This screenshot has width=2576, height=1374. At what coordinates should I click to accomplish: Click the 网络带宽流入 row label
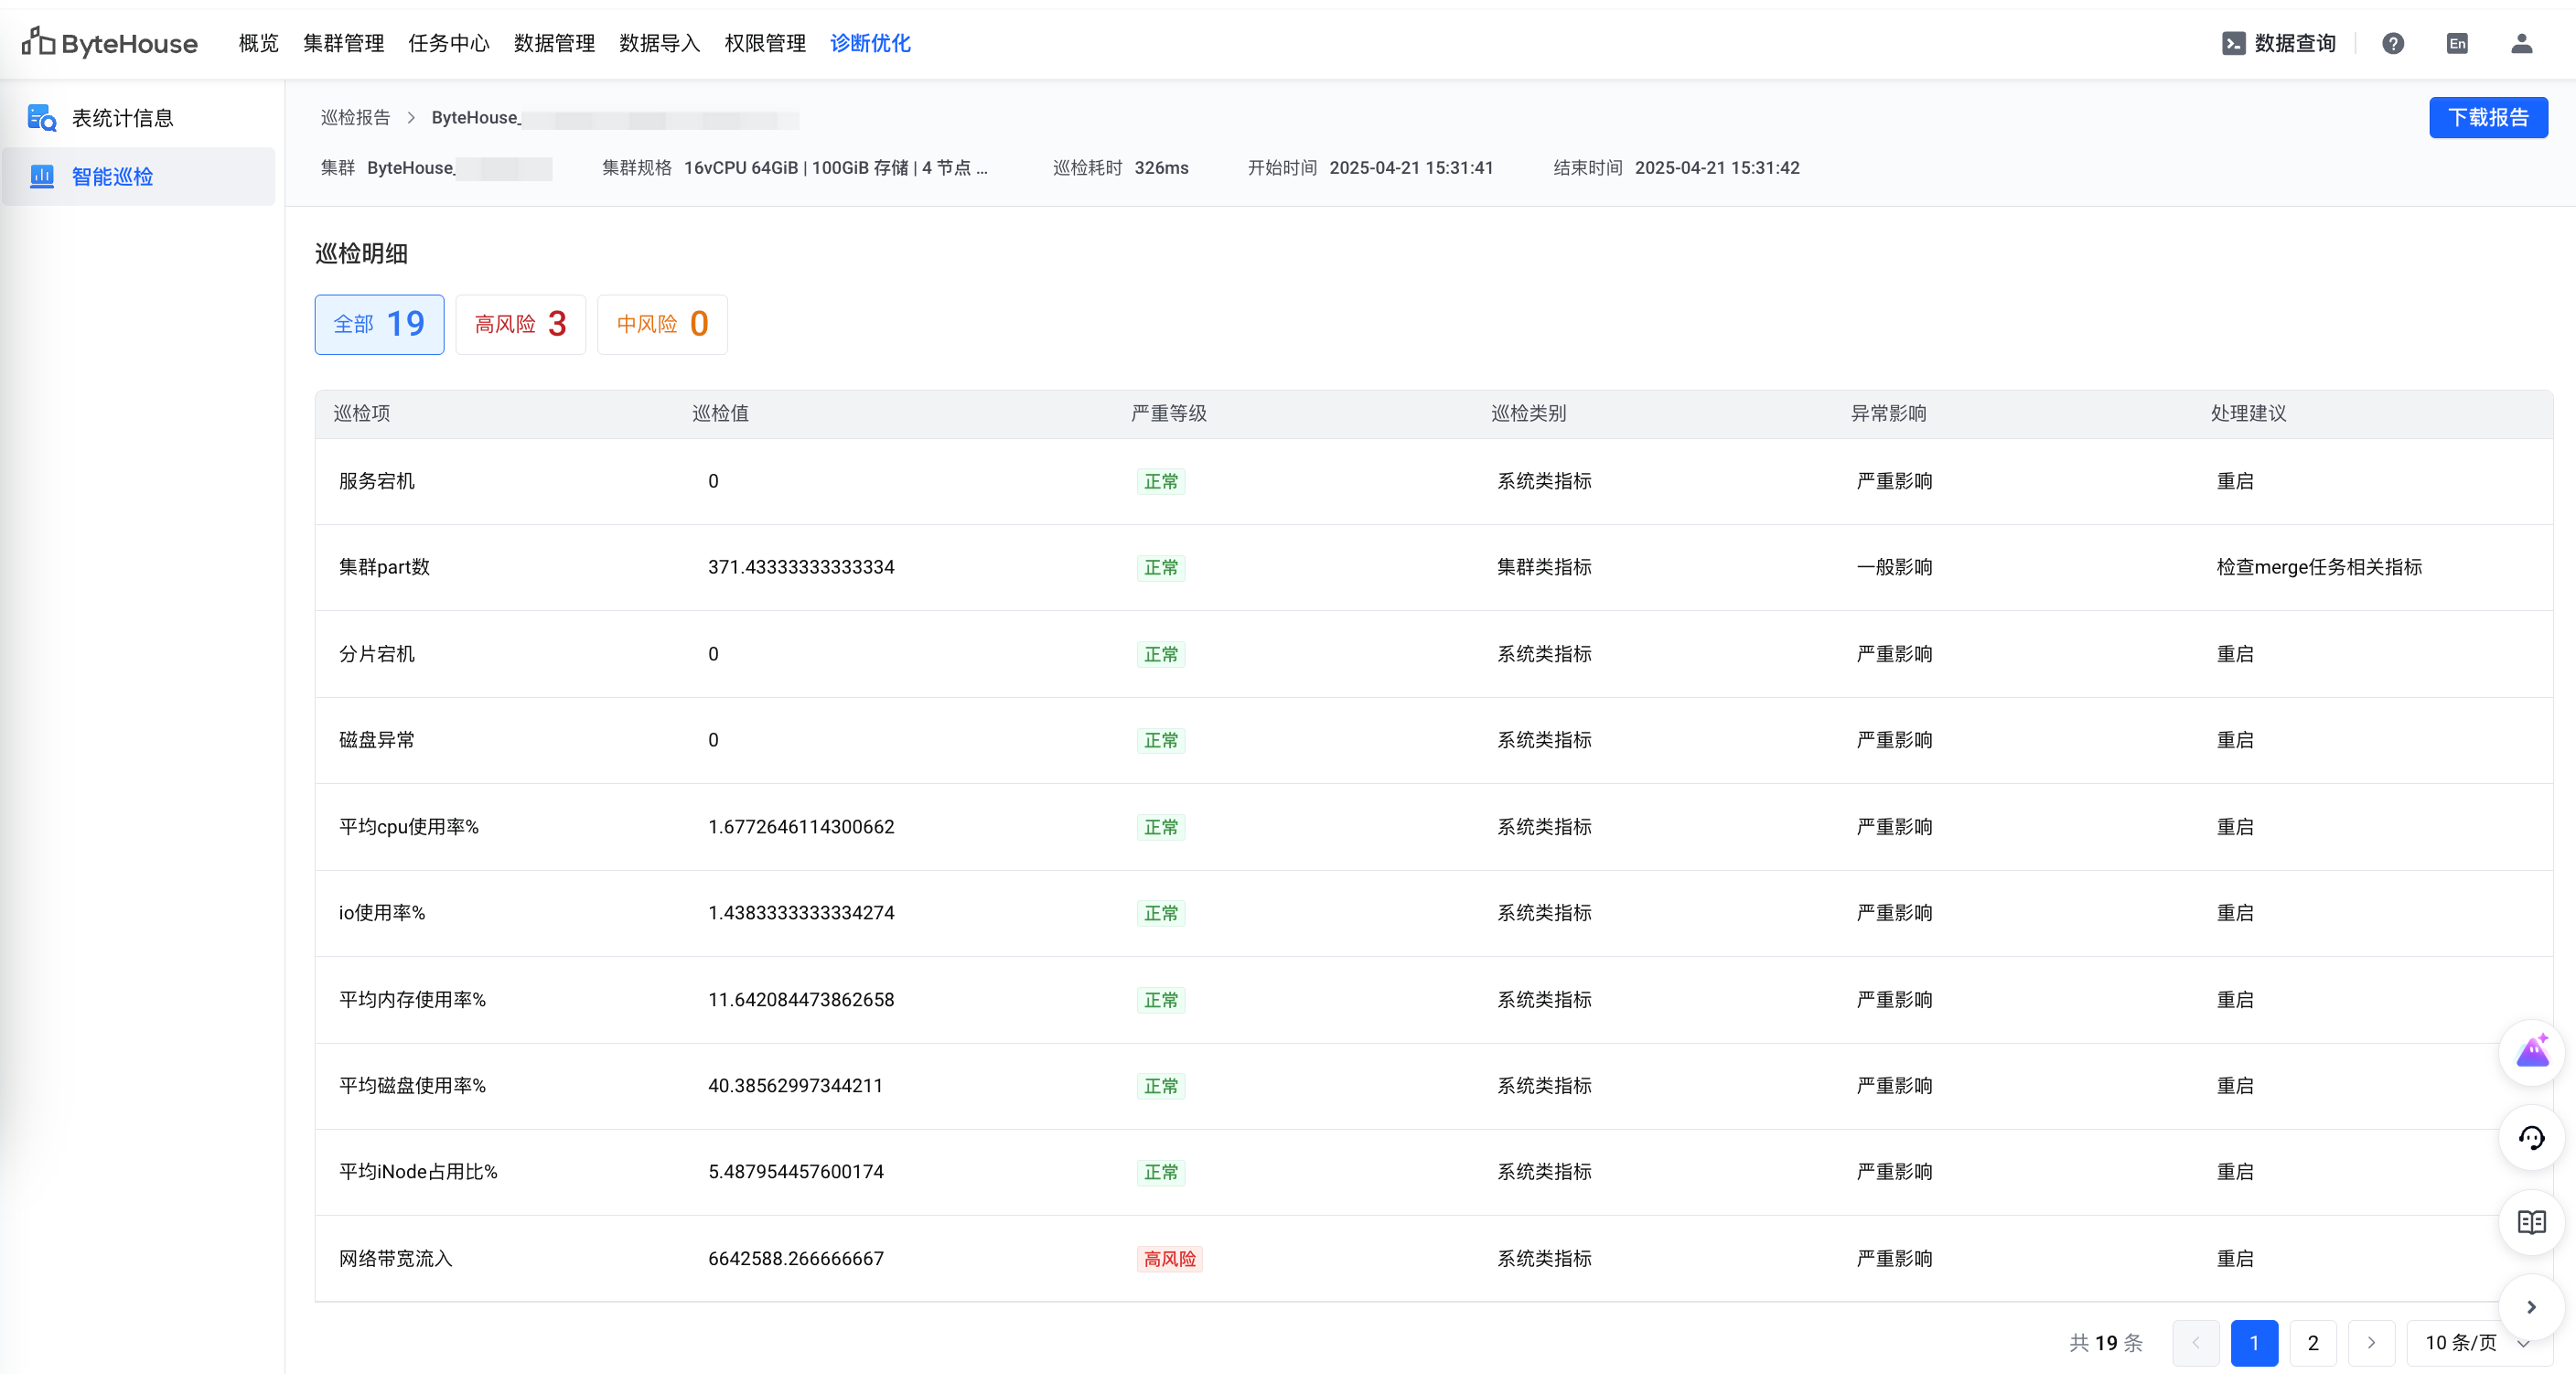click(x=395, y=1259)
